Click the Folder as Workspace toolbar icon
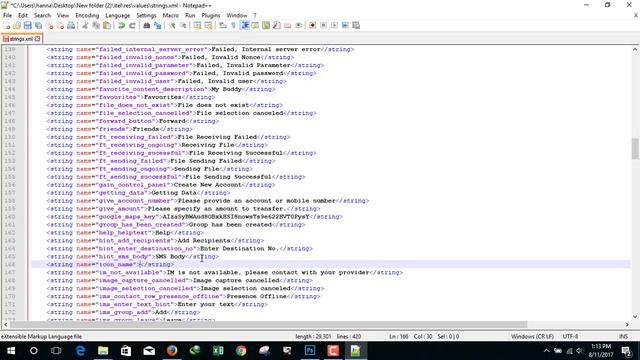 point(288,25)
